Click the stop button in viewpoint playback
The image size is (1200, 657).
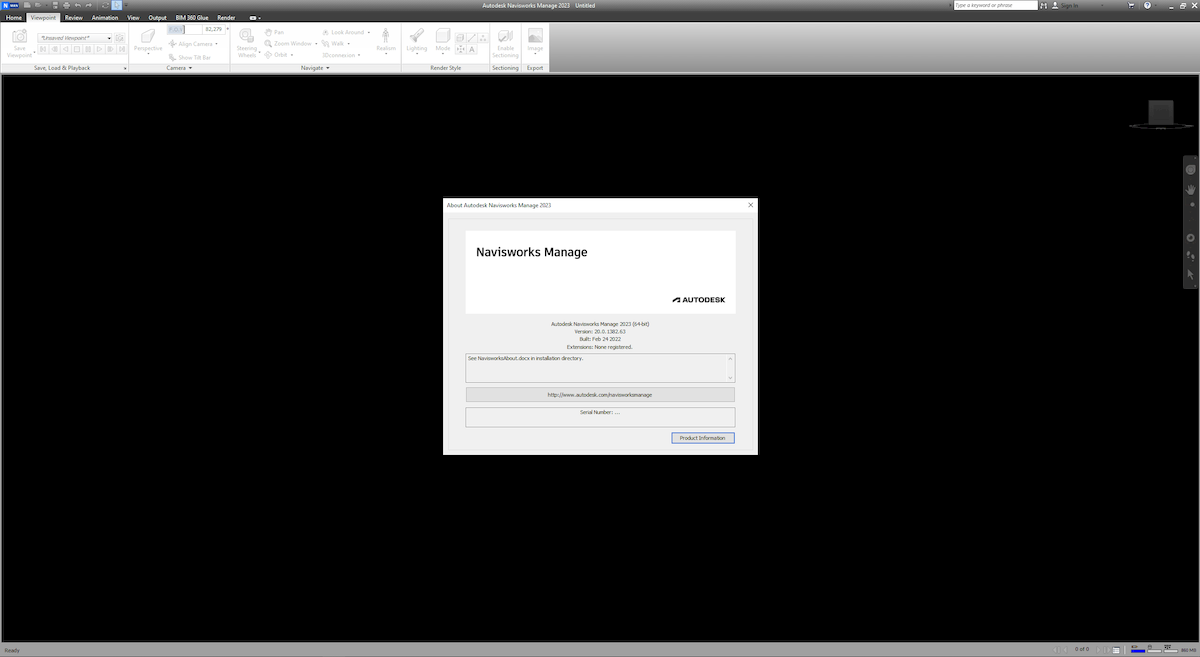pos(76,49)
